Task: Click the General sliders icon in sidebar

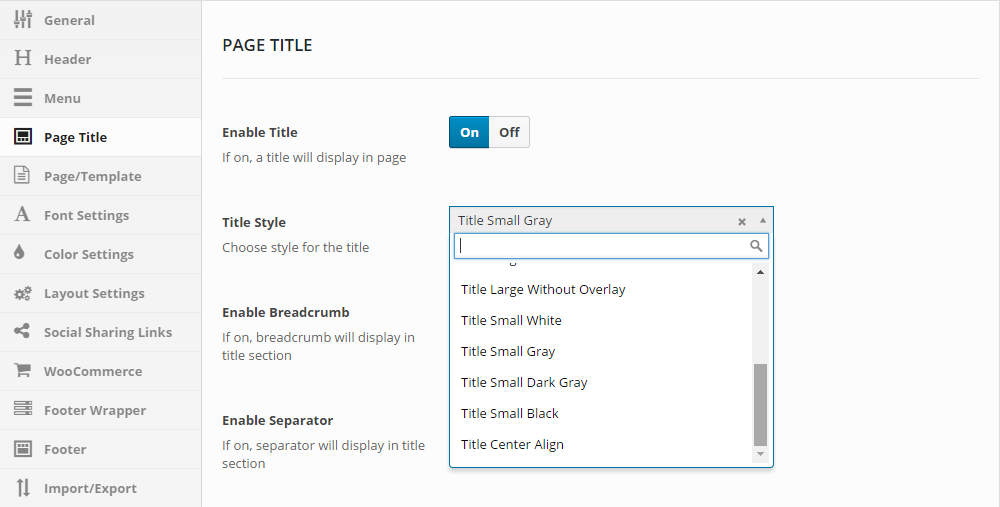Action: pyautogui.click(x=22, y=20)
